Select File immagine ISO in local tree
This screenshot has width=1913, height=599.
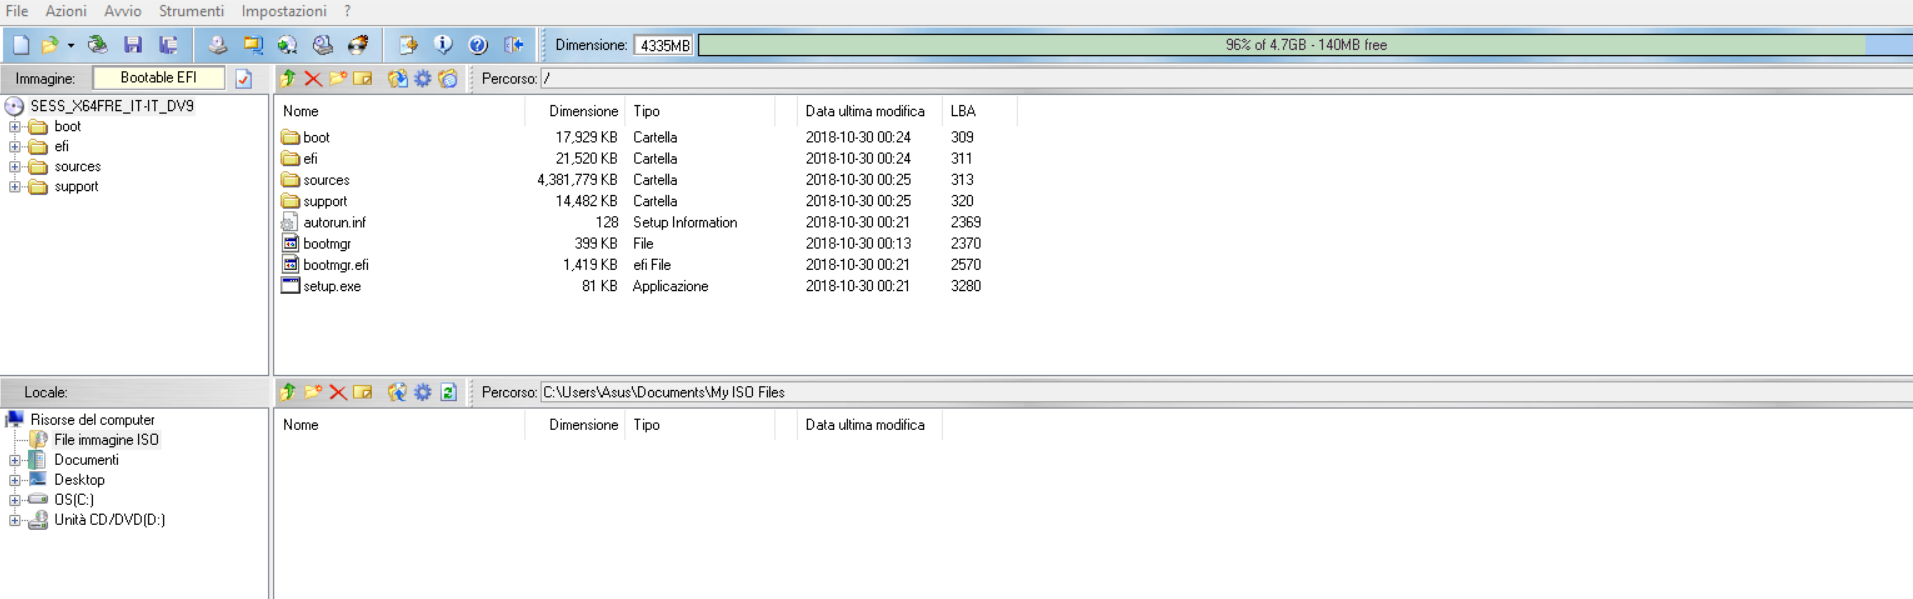pyautogui.click(x=106, y=440)
